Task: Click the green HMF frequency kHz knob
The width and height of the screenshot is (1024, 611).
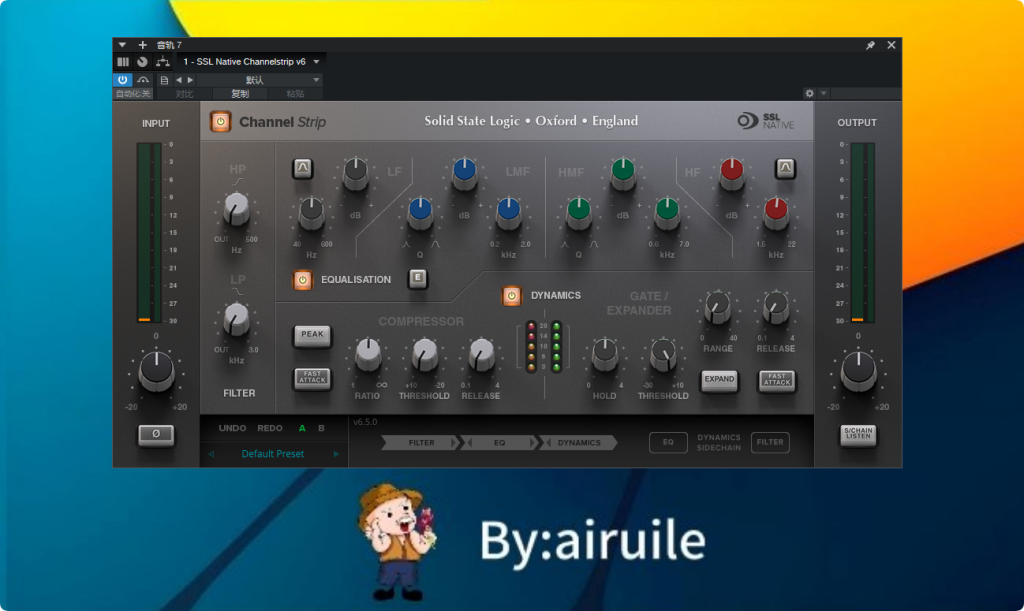Action: pos(667,213)
